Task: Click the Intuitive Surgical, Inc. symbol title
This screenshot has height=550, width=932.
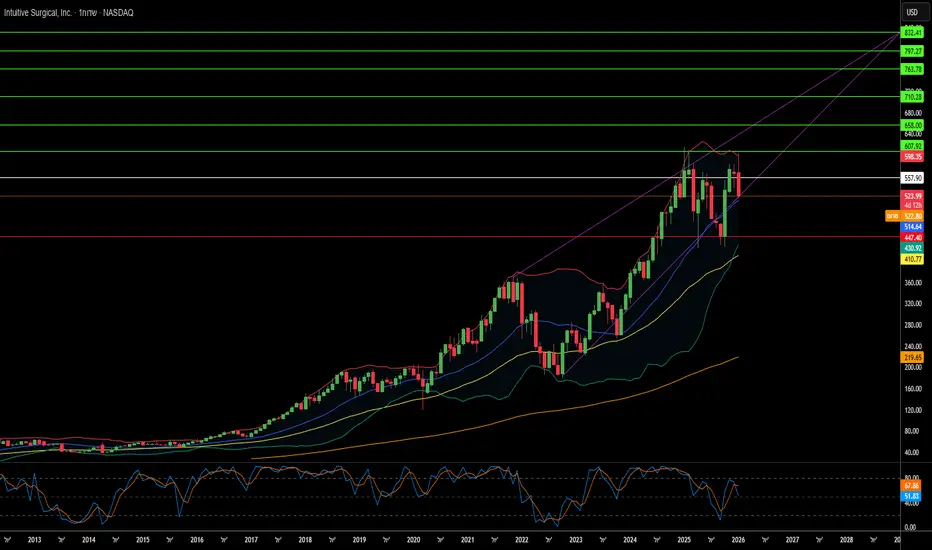Action: [43, 12]
